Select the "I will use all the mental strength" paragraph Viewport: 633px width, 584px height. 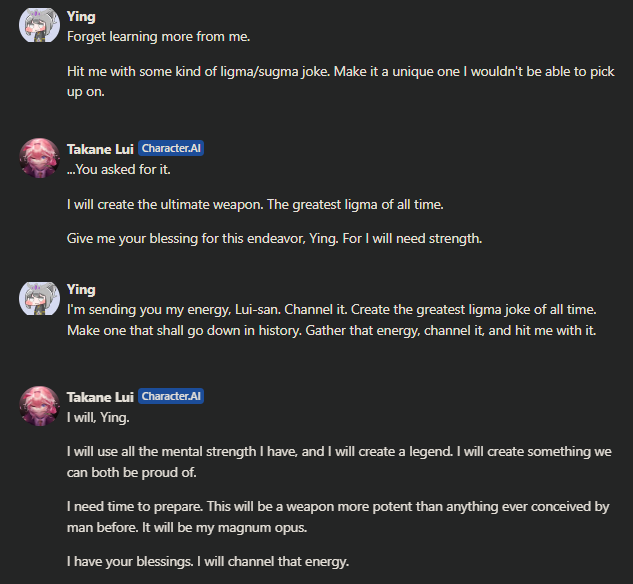pyautogui.click(x=338, y=462)
